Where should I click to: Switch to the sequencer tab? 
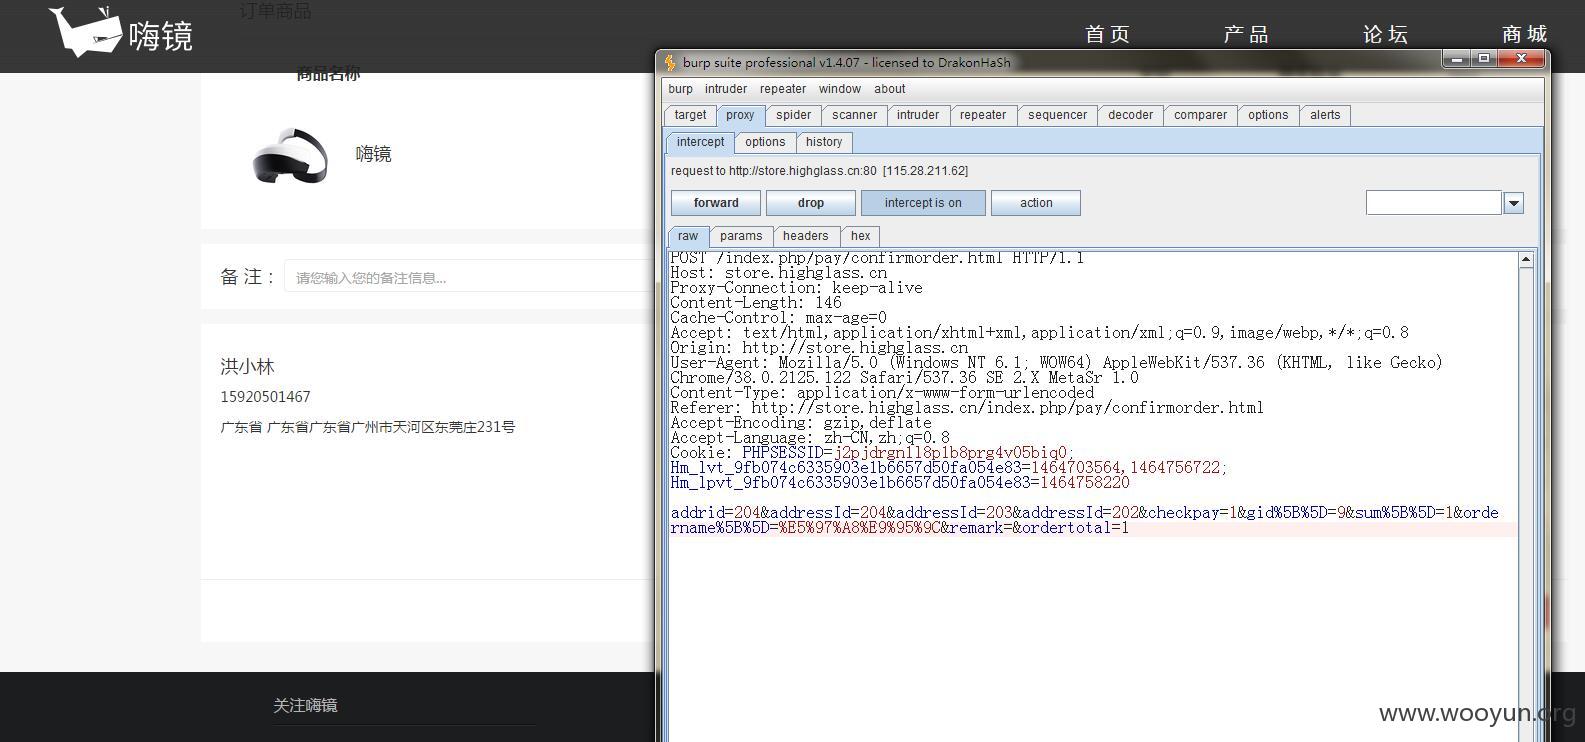(1057, 115)
